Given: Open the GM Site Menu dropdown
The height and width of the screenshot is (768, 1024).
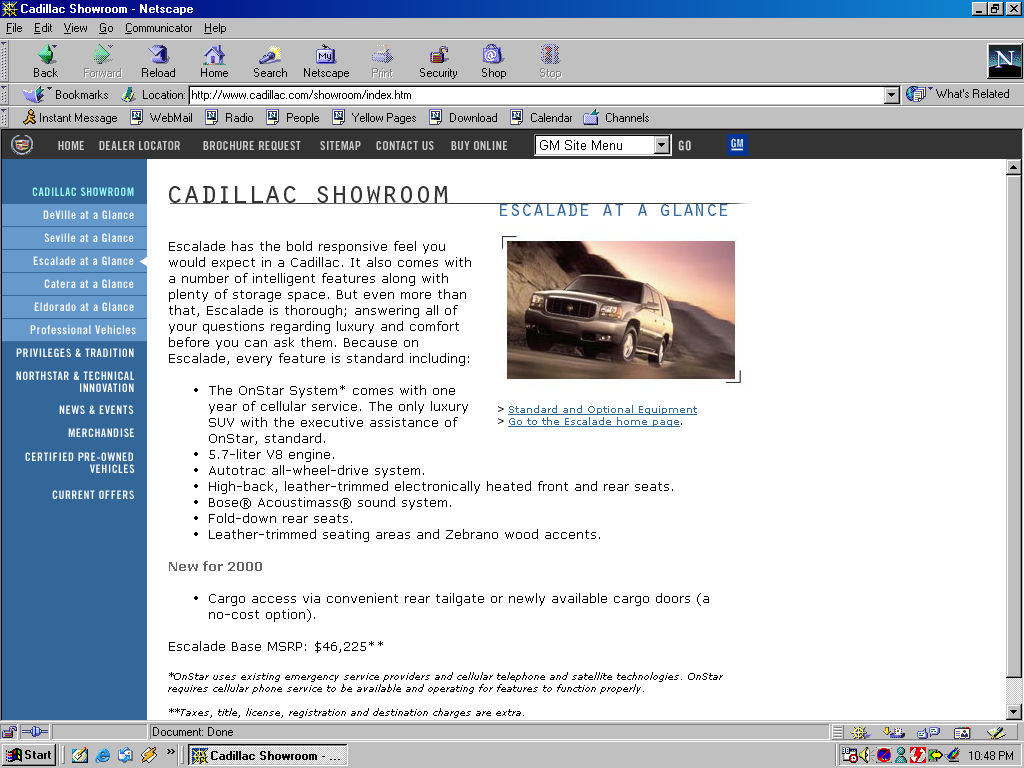Looking at the screenshot, I should pyautogui.click(x=602, y=145).
